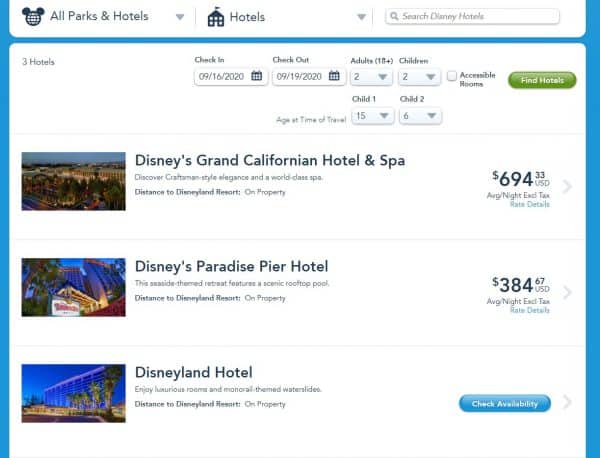The width and height of the screenshot is (600, 458).
Task: Click the Mickey Mouse globe icon
Action: pyautogui.click(x=33, y=16)
